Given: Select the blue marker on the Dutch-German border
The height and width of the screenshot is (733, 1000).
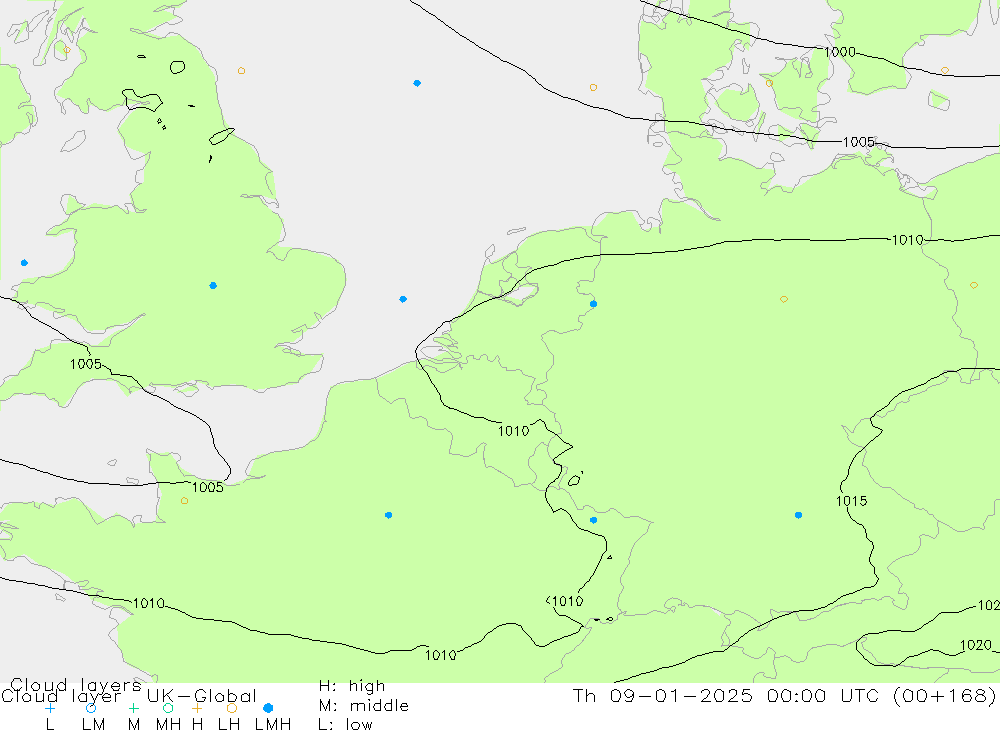Looking at the screenshot, I should point(594,304).
